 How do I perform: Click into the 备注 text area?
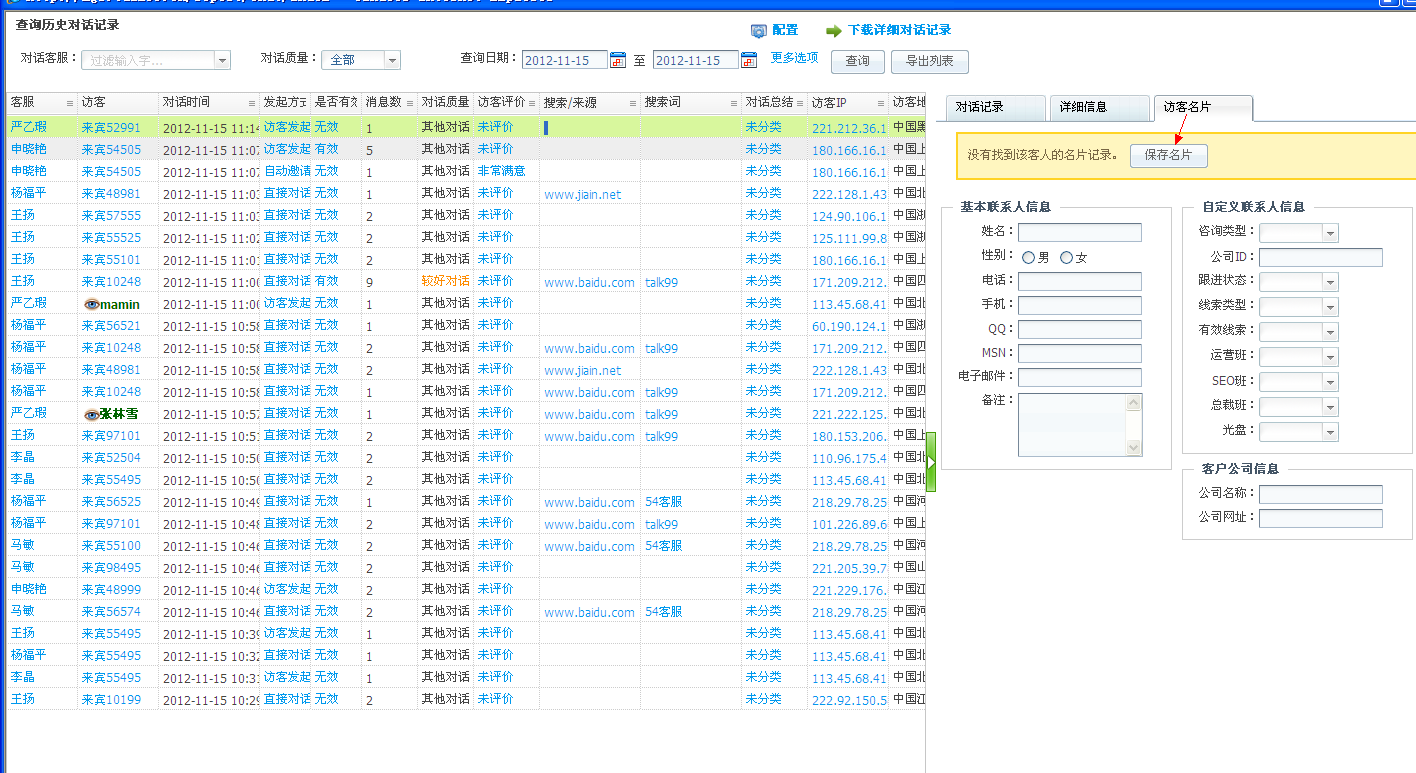[1072, 425]
